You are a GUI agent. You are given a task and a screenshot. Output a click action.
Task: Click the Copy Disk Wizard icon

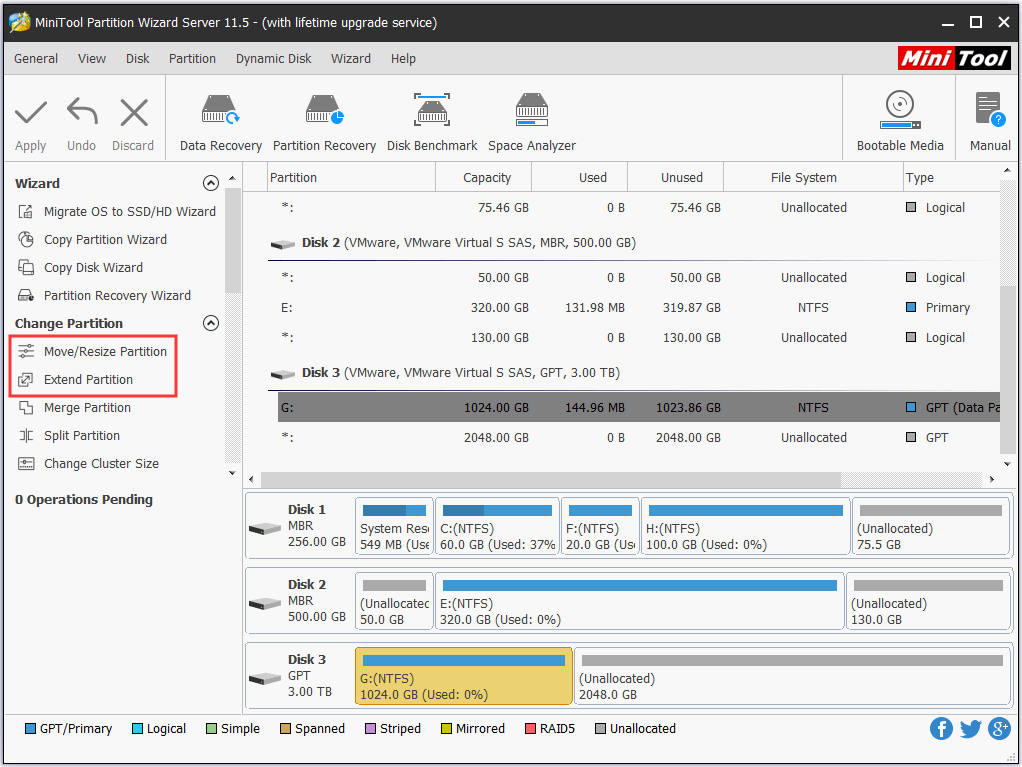coord(26,268)
